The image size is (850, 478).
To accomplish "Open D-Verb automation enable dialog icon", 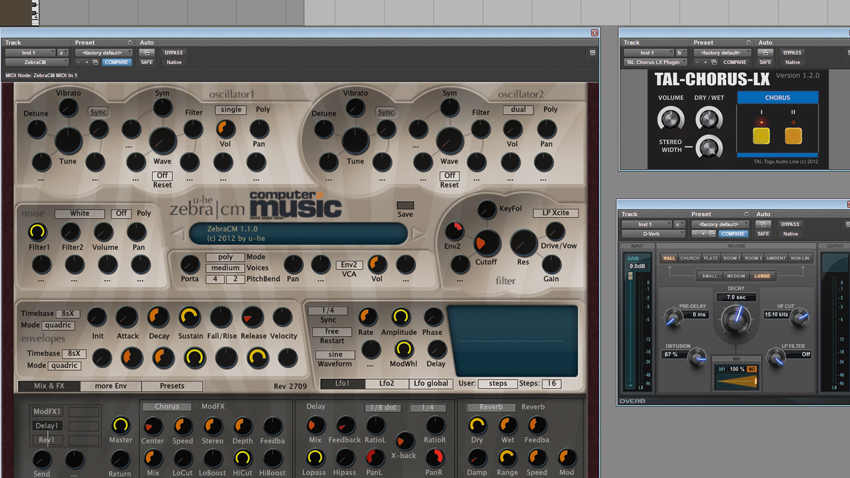I will point(764,224).
